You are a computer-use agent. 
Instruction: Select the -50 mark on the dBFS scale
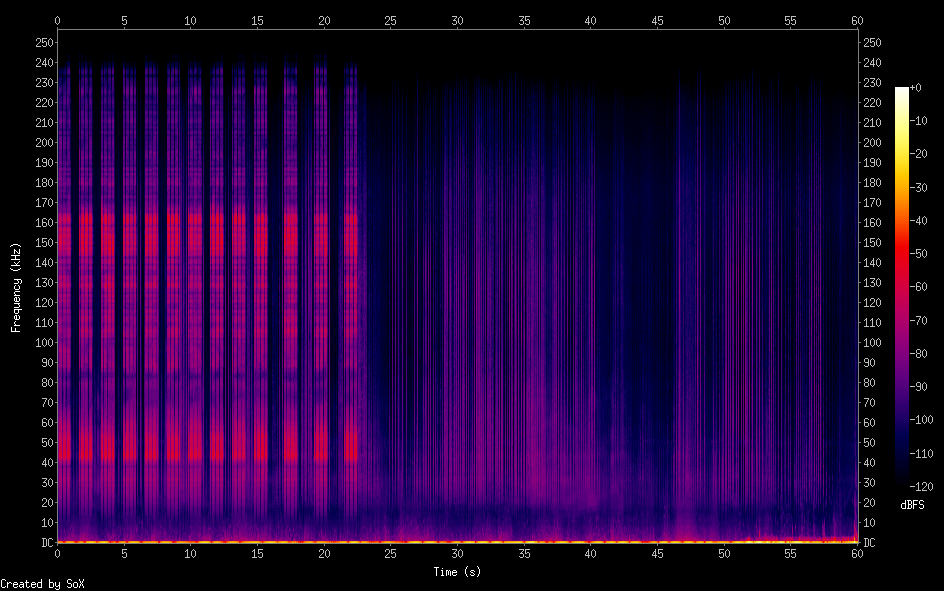click(921, 255)
